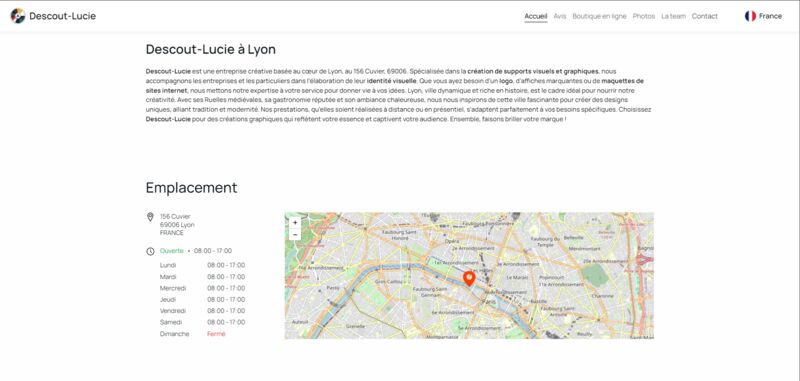
Task: Zoom in on the map
Action: coord(295,223)
